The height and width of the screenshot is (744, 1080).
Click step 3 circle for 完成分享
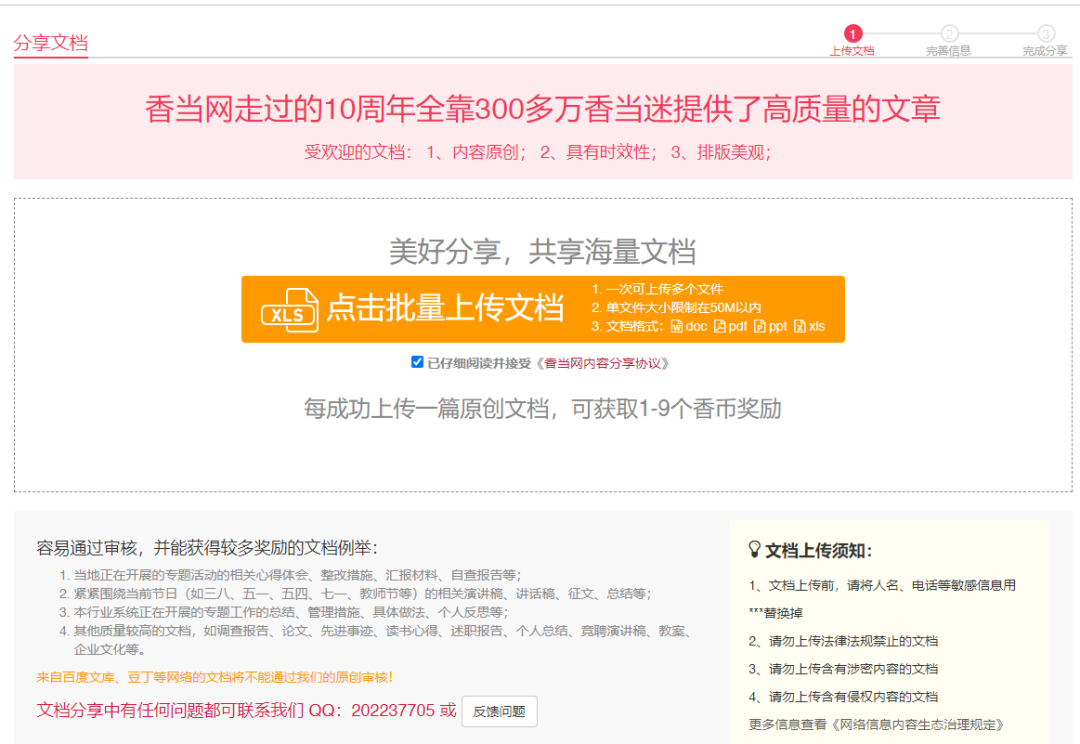[1046, 34]
